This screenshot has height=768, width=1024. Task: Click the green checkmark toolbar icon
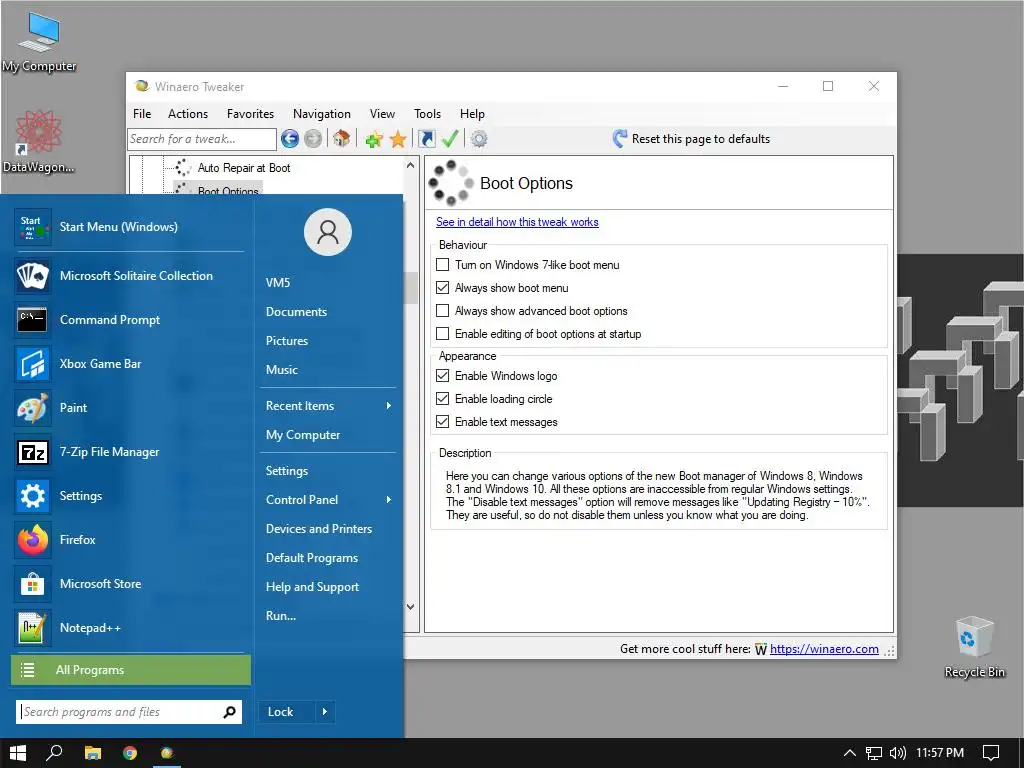(450, 138)
